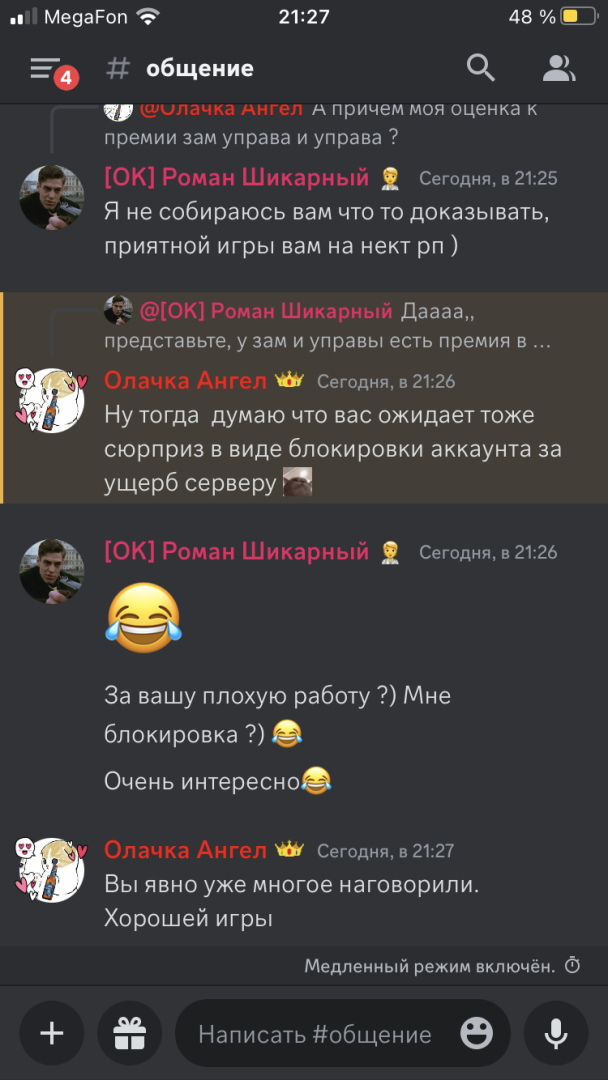Tap the gift icon button
608x1080 pixels.
click(129, 1033)
